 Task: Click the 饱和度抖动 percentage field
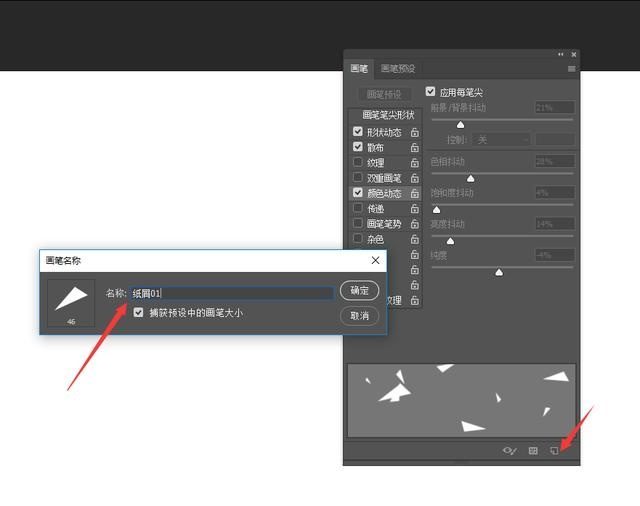(x=555, y=192)
